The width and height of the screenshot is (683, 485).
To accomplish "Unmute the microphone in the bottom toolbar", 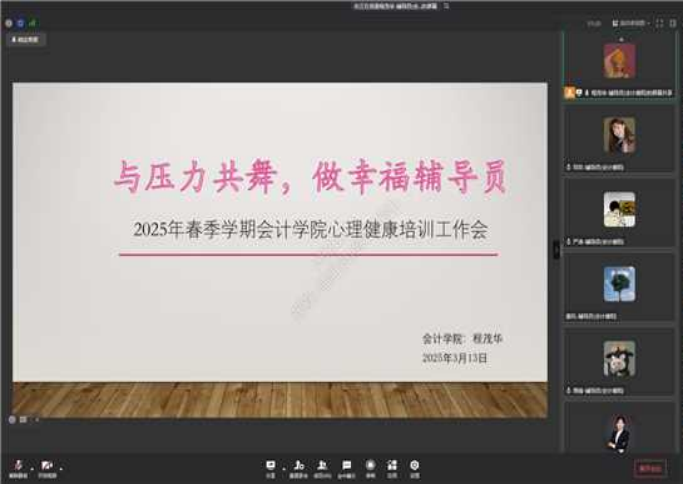I will pyautogui.click(x=17, y=466).
